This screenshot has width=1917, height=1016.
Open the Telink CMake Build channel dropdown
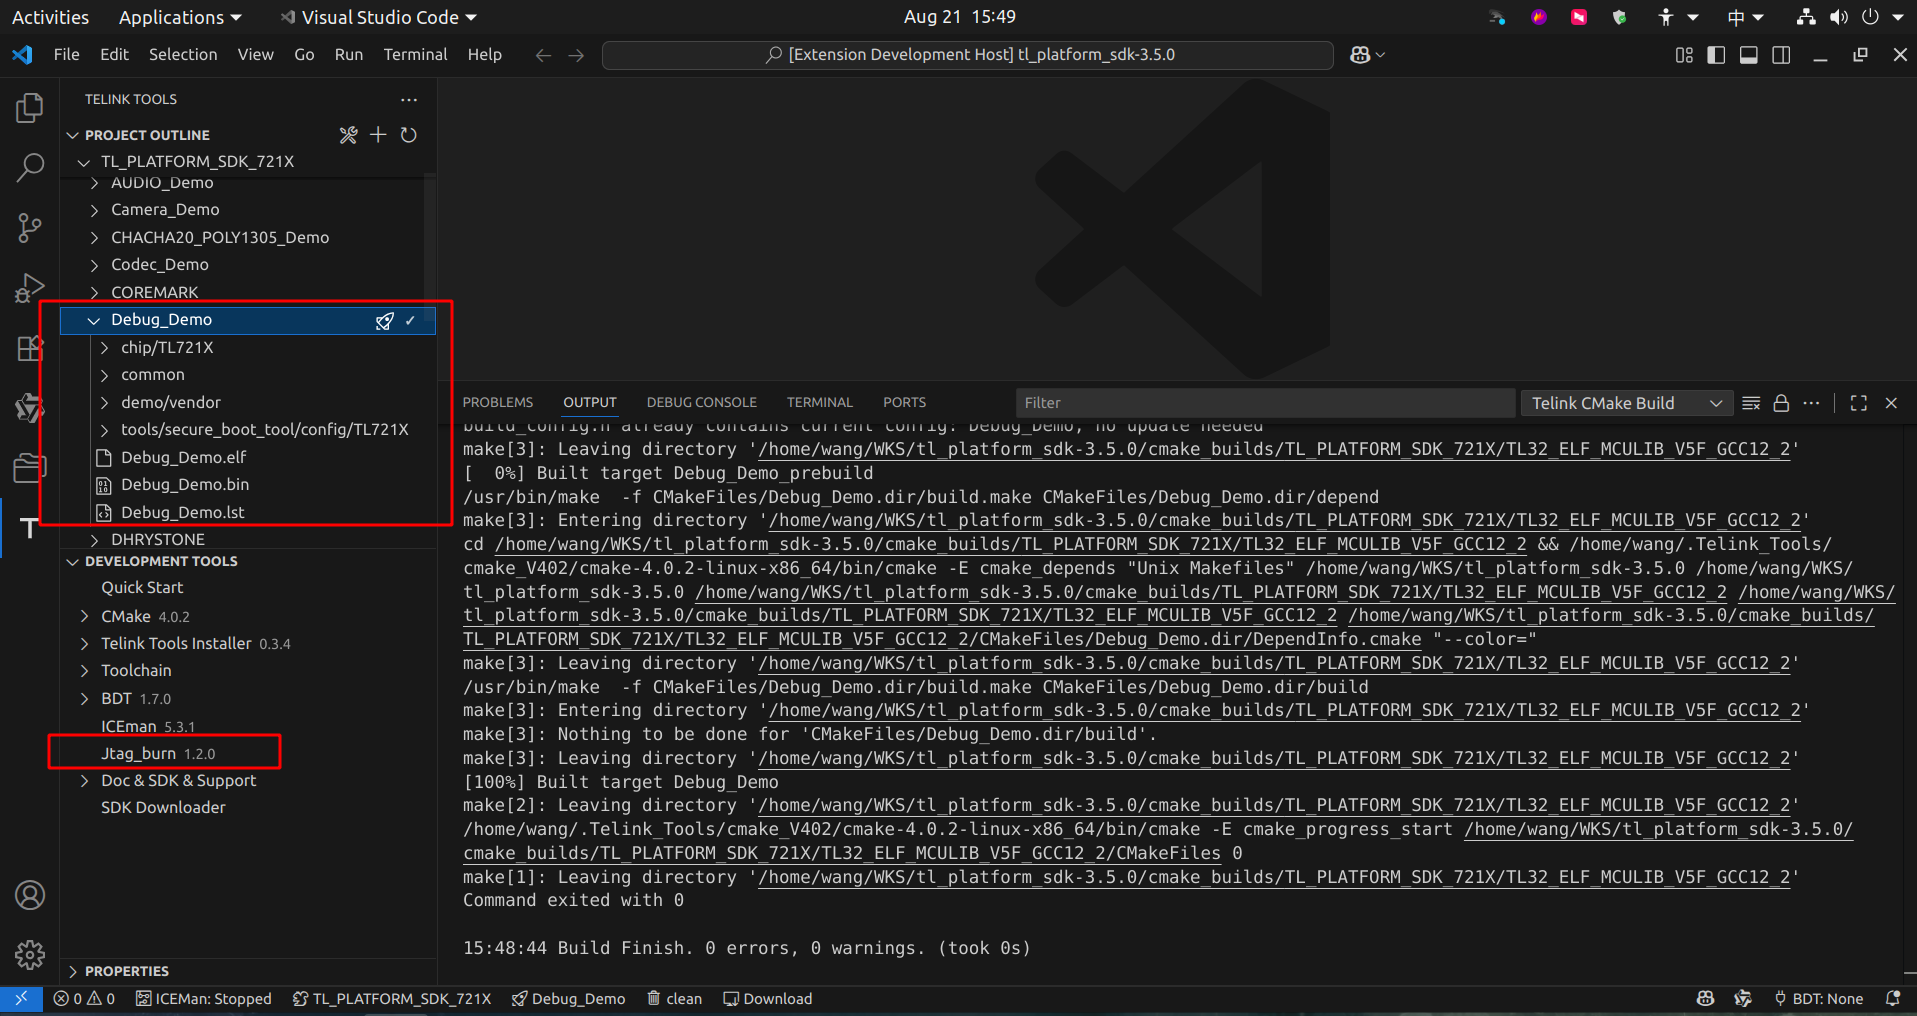pos(1626,403)
